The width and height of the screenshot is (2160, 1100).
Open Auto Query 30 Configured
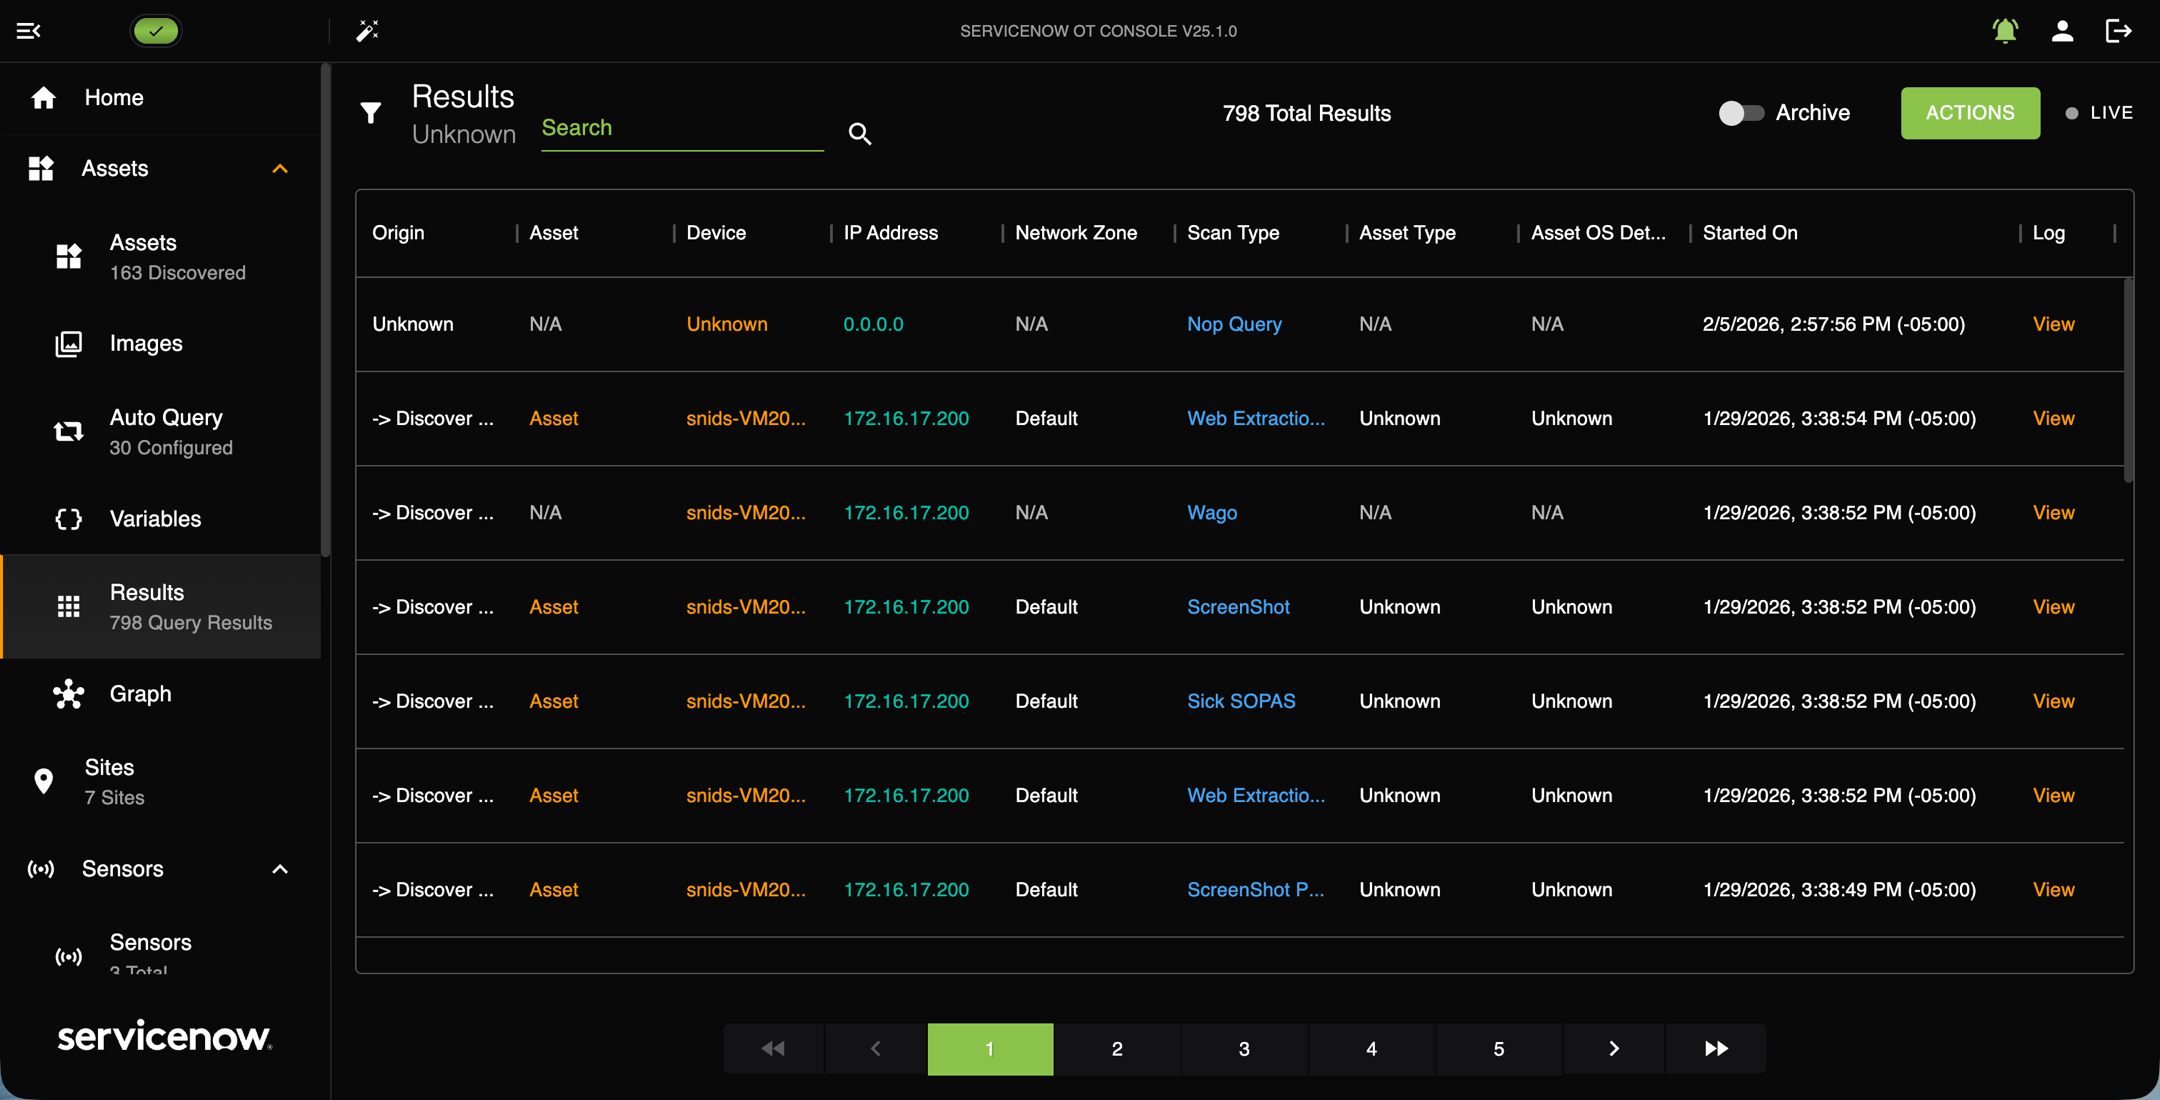coord(160,432)
